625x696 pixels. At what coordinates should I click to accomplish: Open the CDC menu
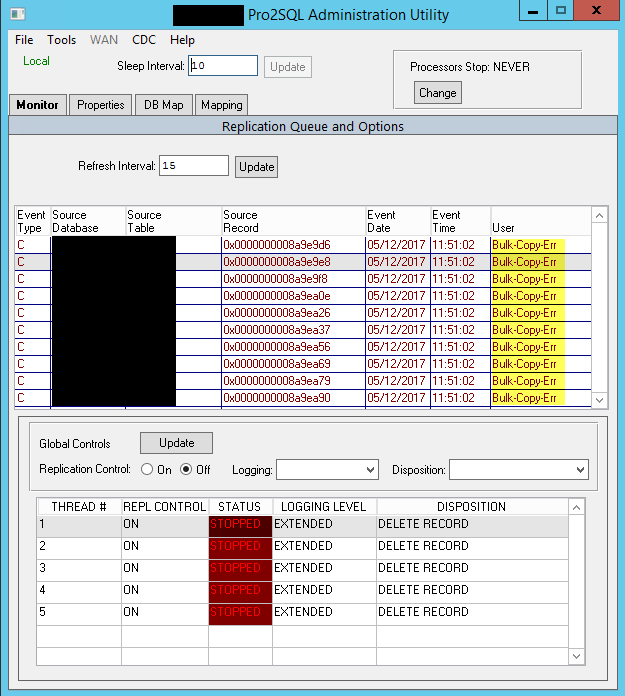[x=144, y=40]
